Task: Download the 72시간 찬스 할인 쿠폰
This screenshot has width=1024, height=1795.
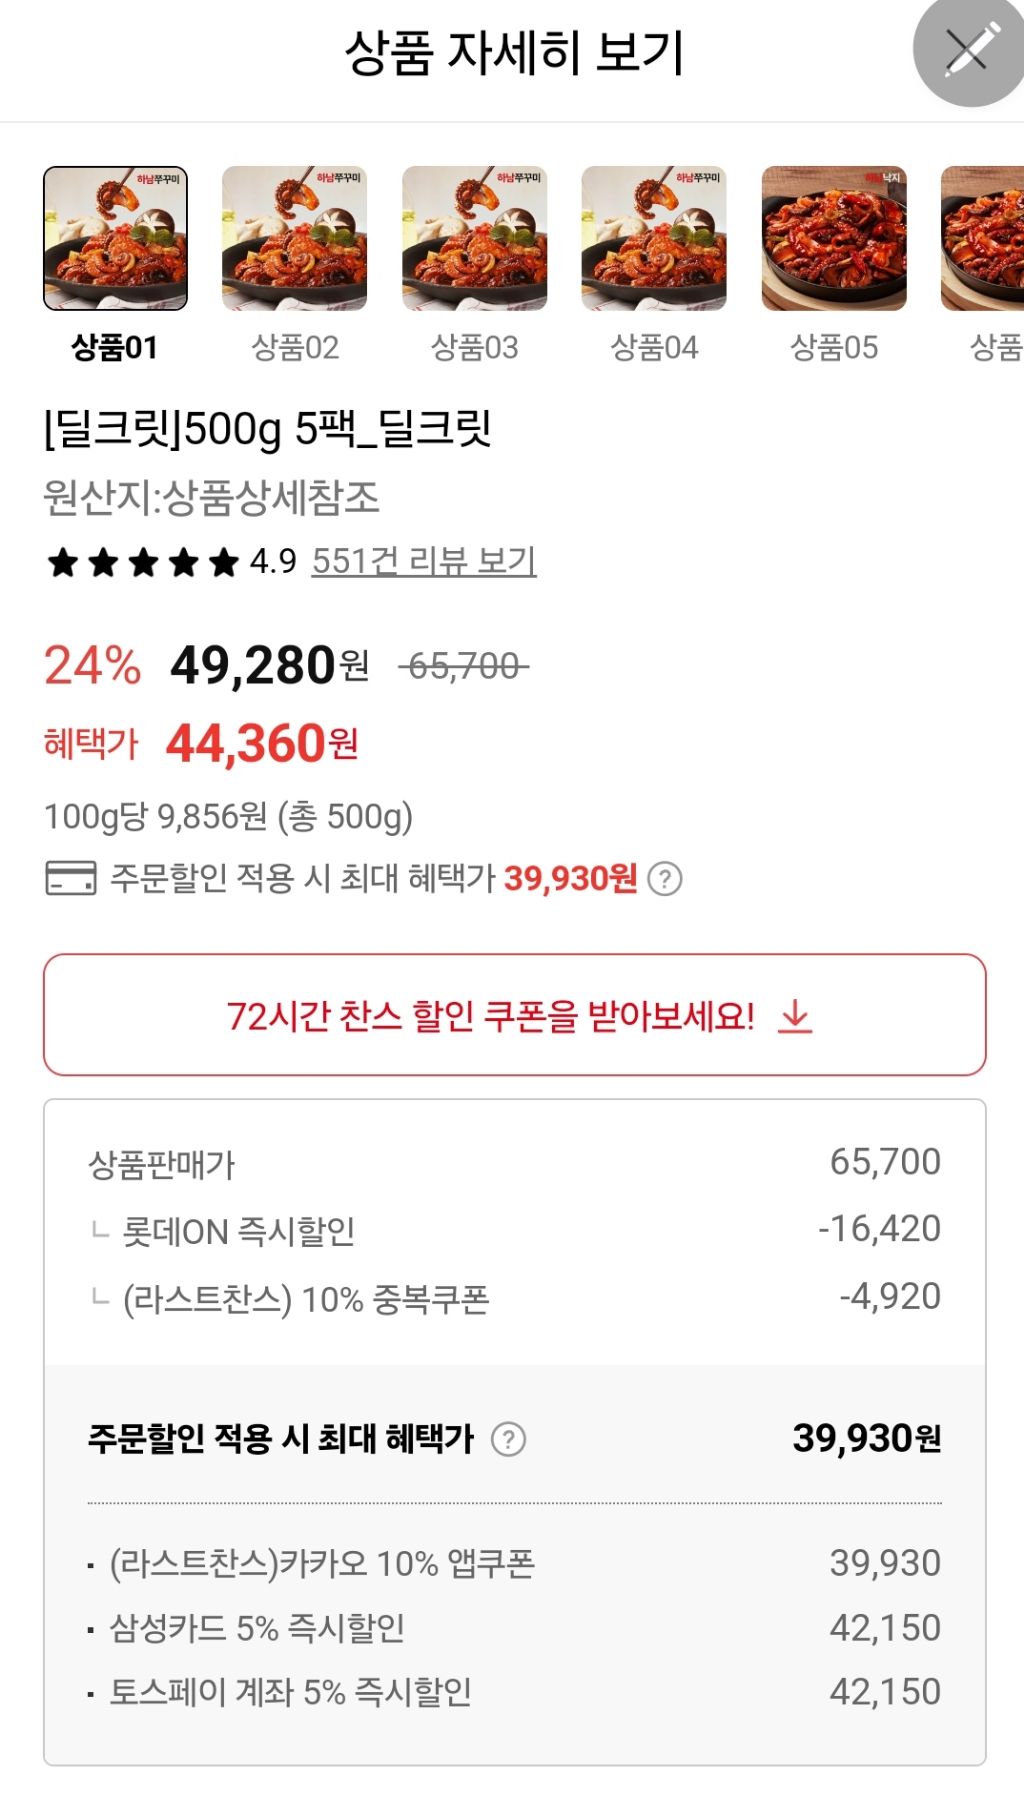Action: 490,1016
